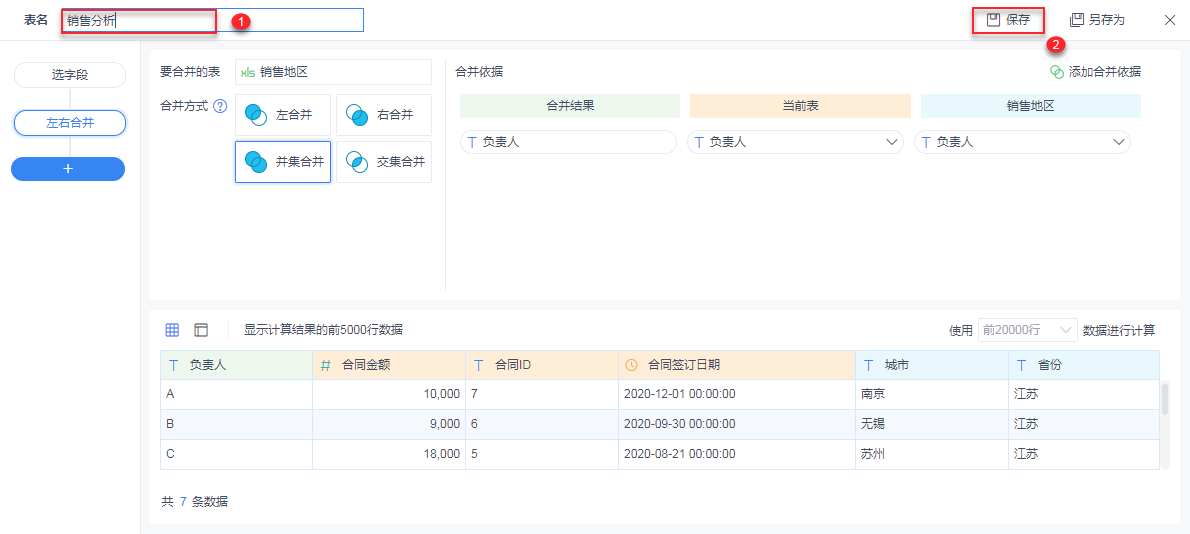The height and width of the screenshot is (534, 1190).
Task: Click the plus button to add step
Action: [68, 169]
